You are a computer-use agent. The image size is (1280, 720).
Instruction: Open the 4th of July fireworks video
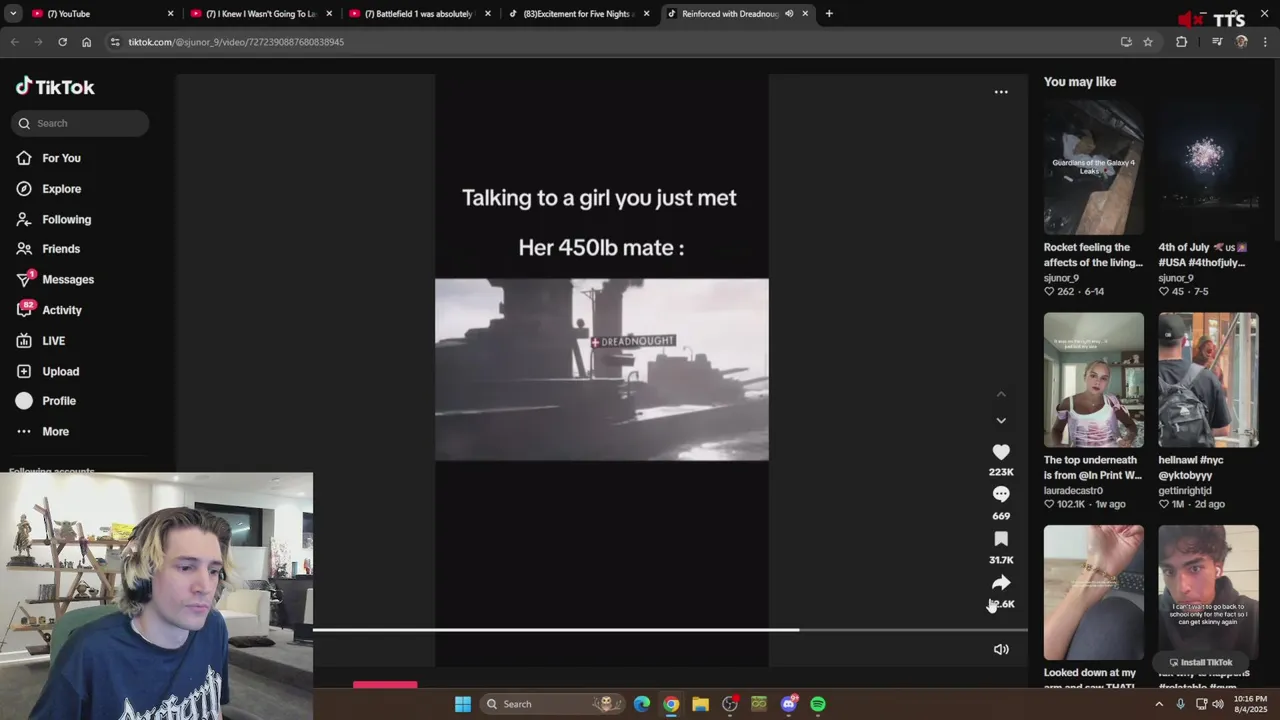click(1208, 168)
